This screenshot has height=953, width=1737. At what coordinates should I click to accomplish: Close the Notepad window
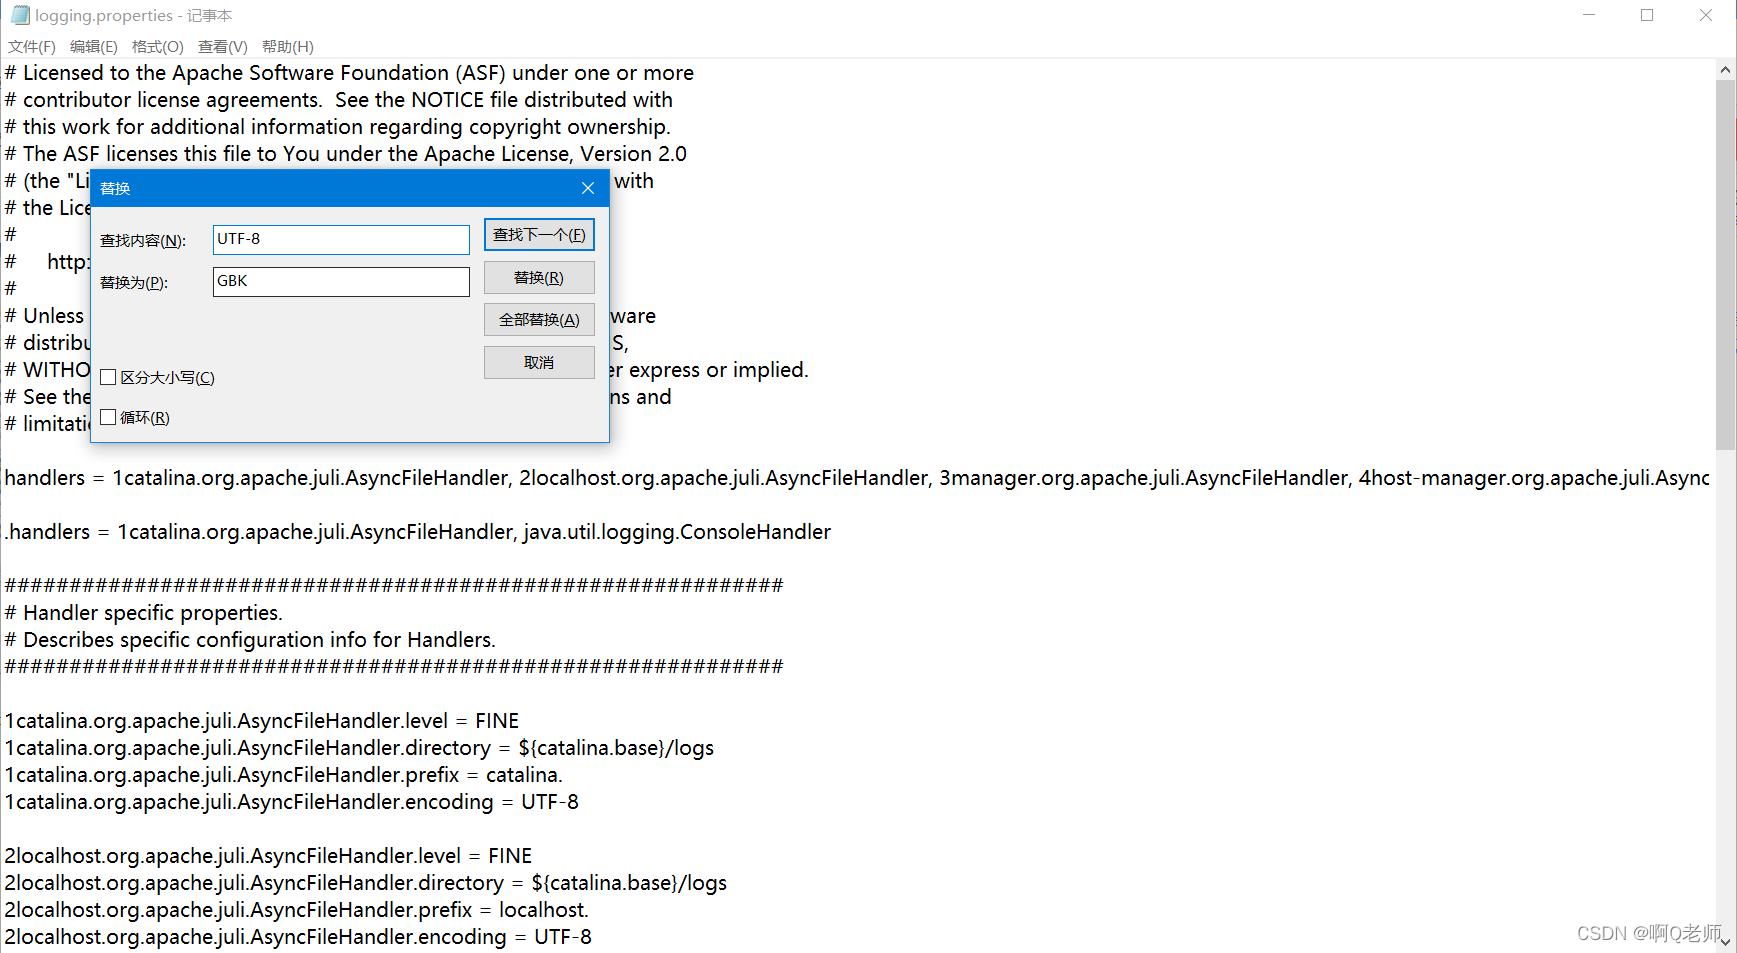1706,15
